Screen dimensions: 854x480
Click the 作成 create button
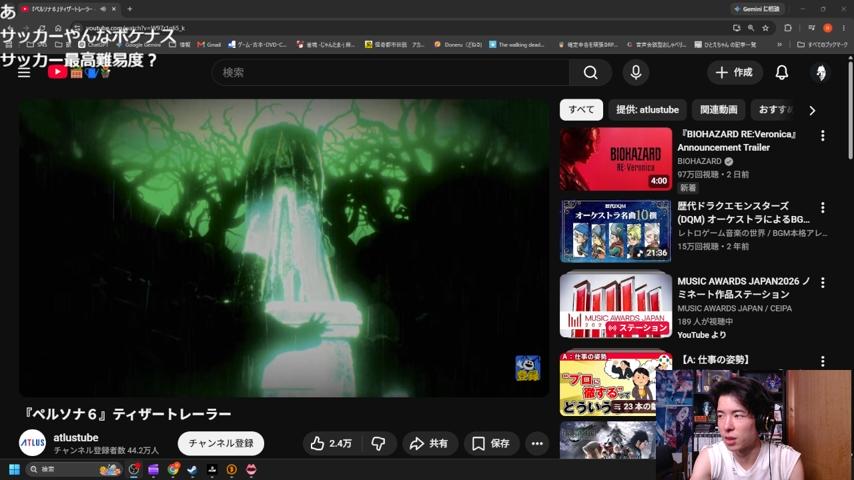(734, 72)
